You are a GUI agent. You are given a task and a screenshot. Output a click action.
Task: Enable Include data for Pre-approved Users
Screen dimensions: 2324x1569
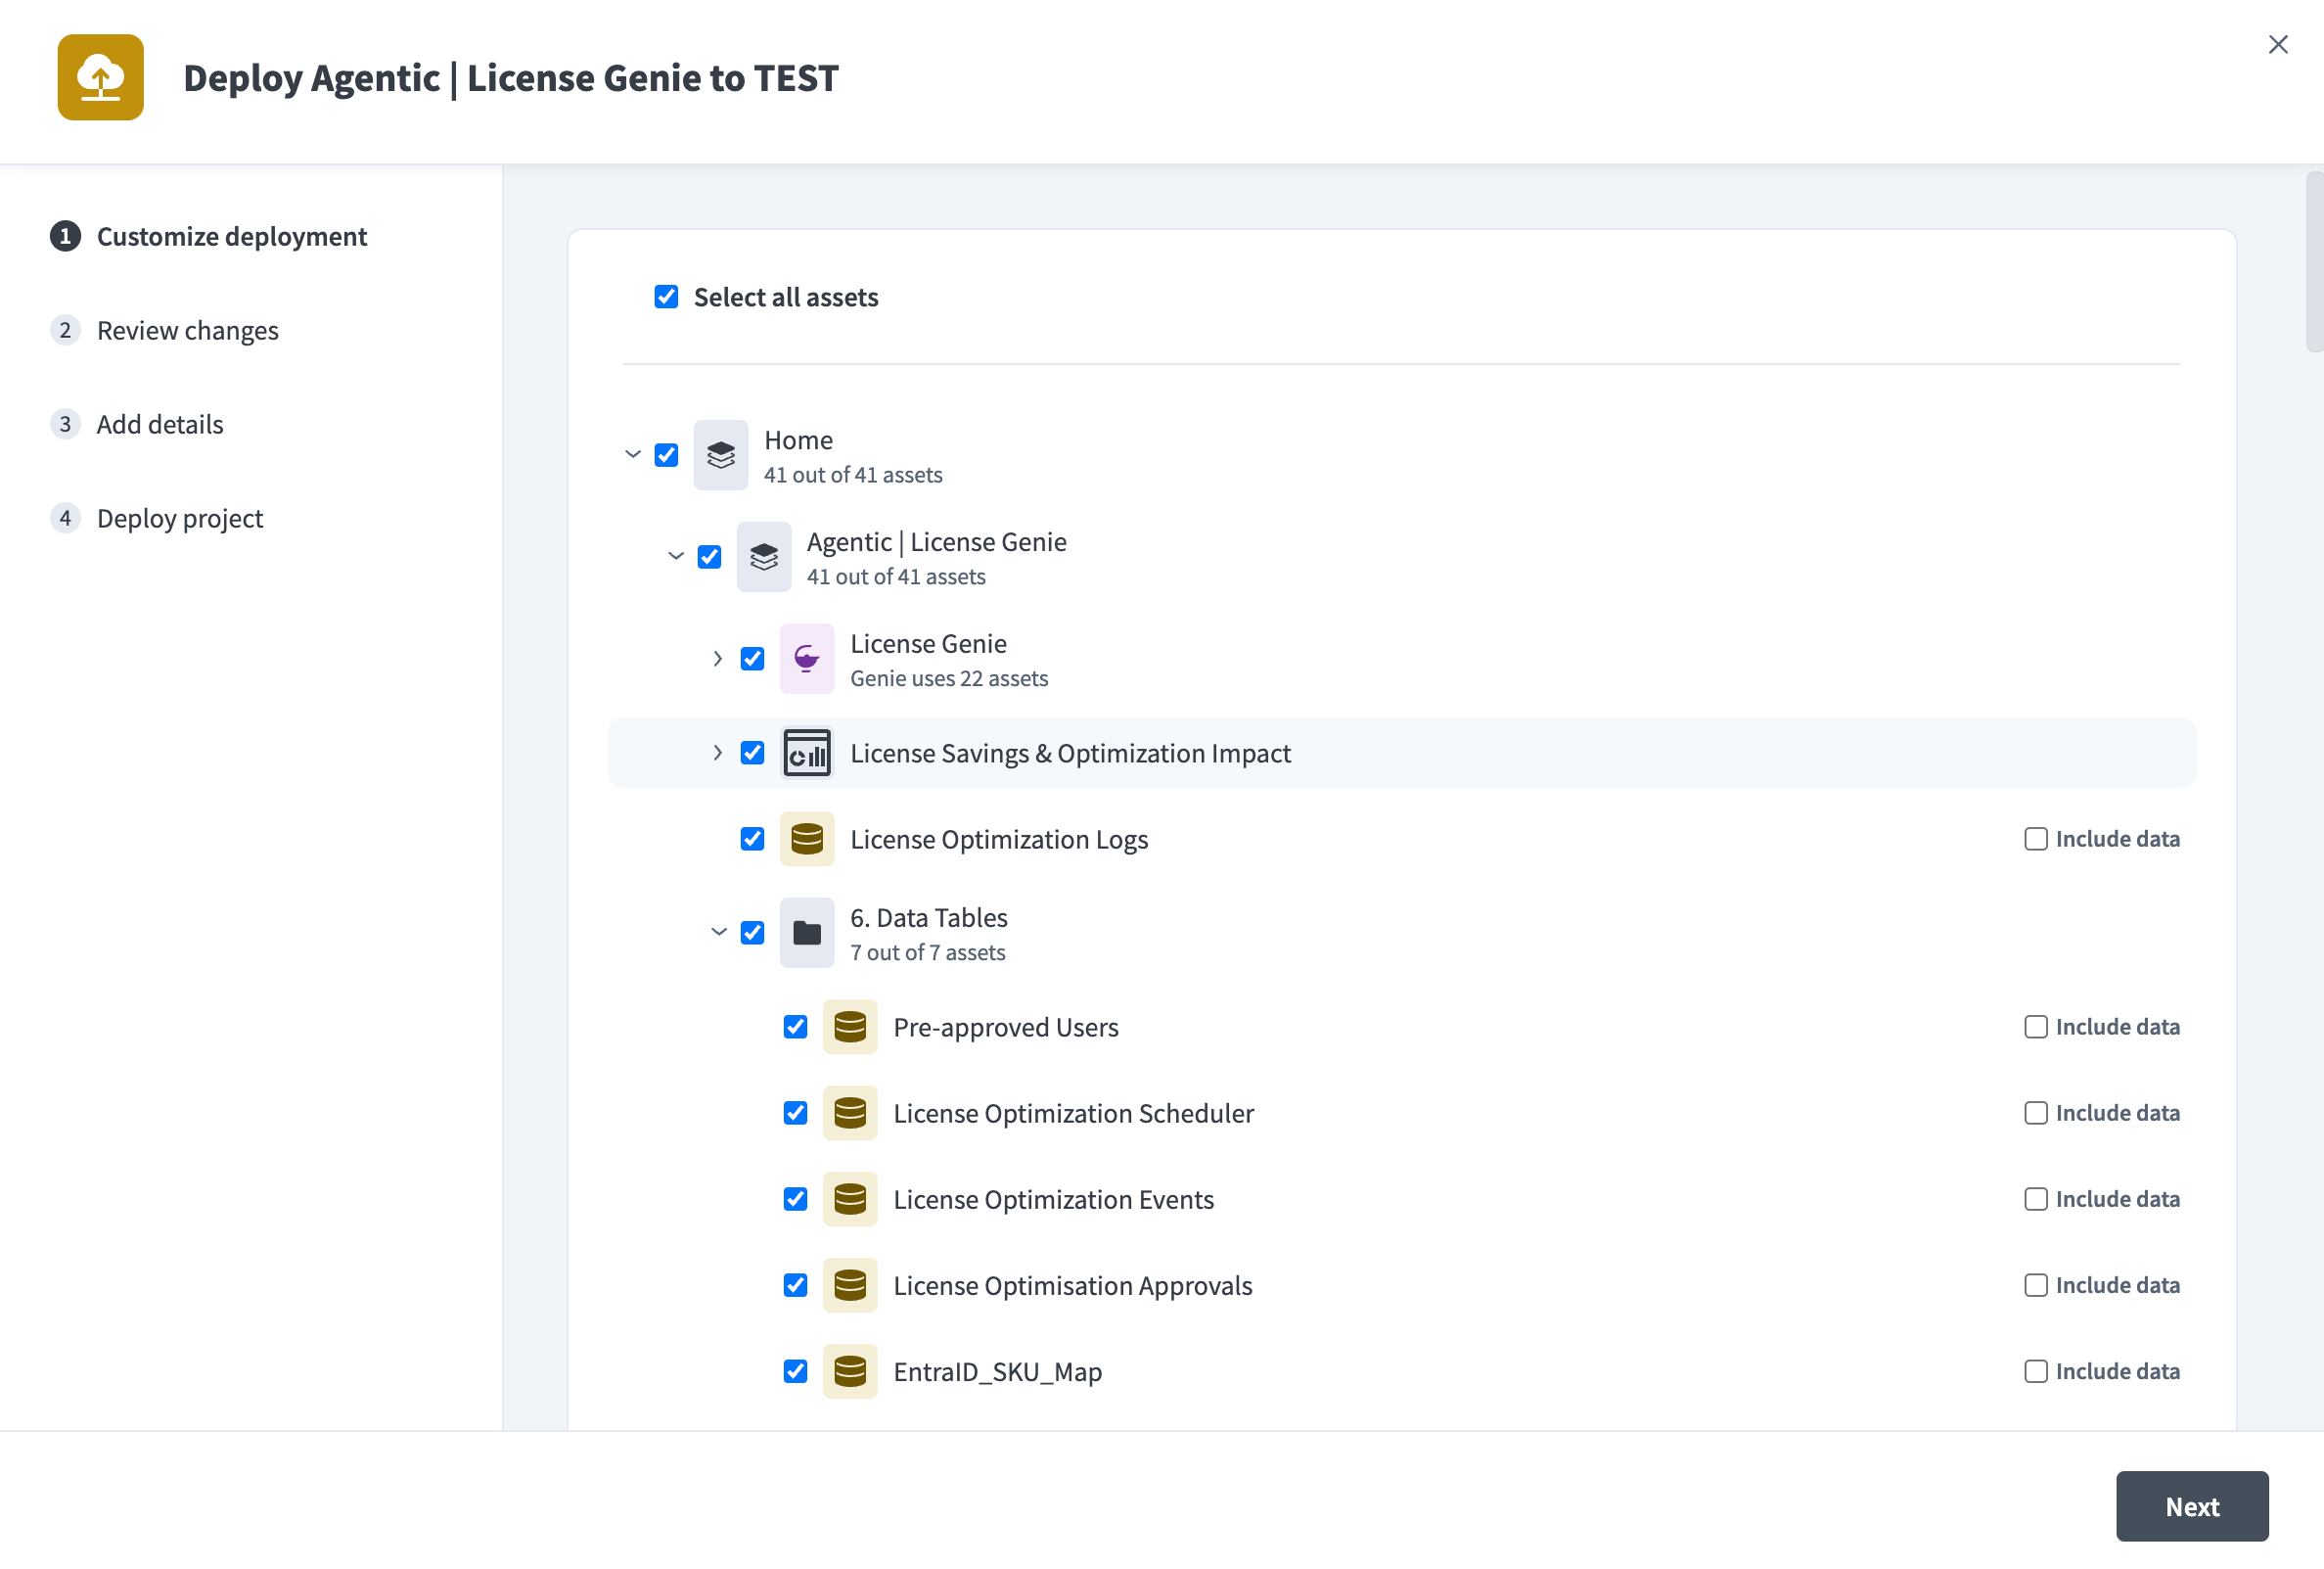coord(2036,1027)
